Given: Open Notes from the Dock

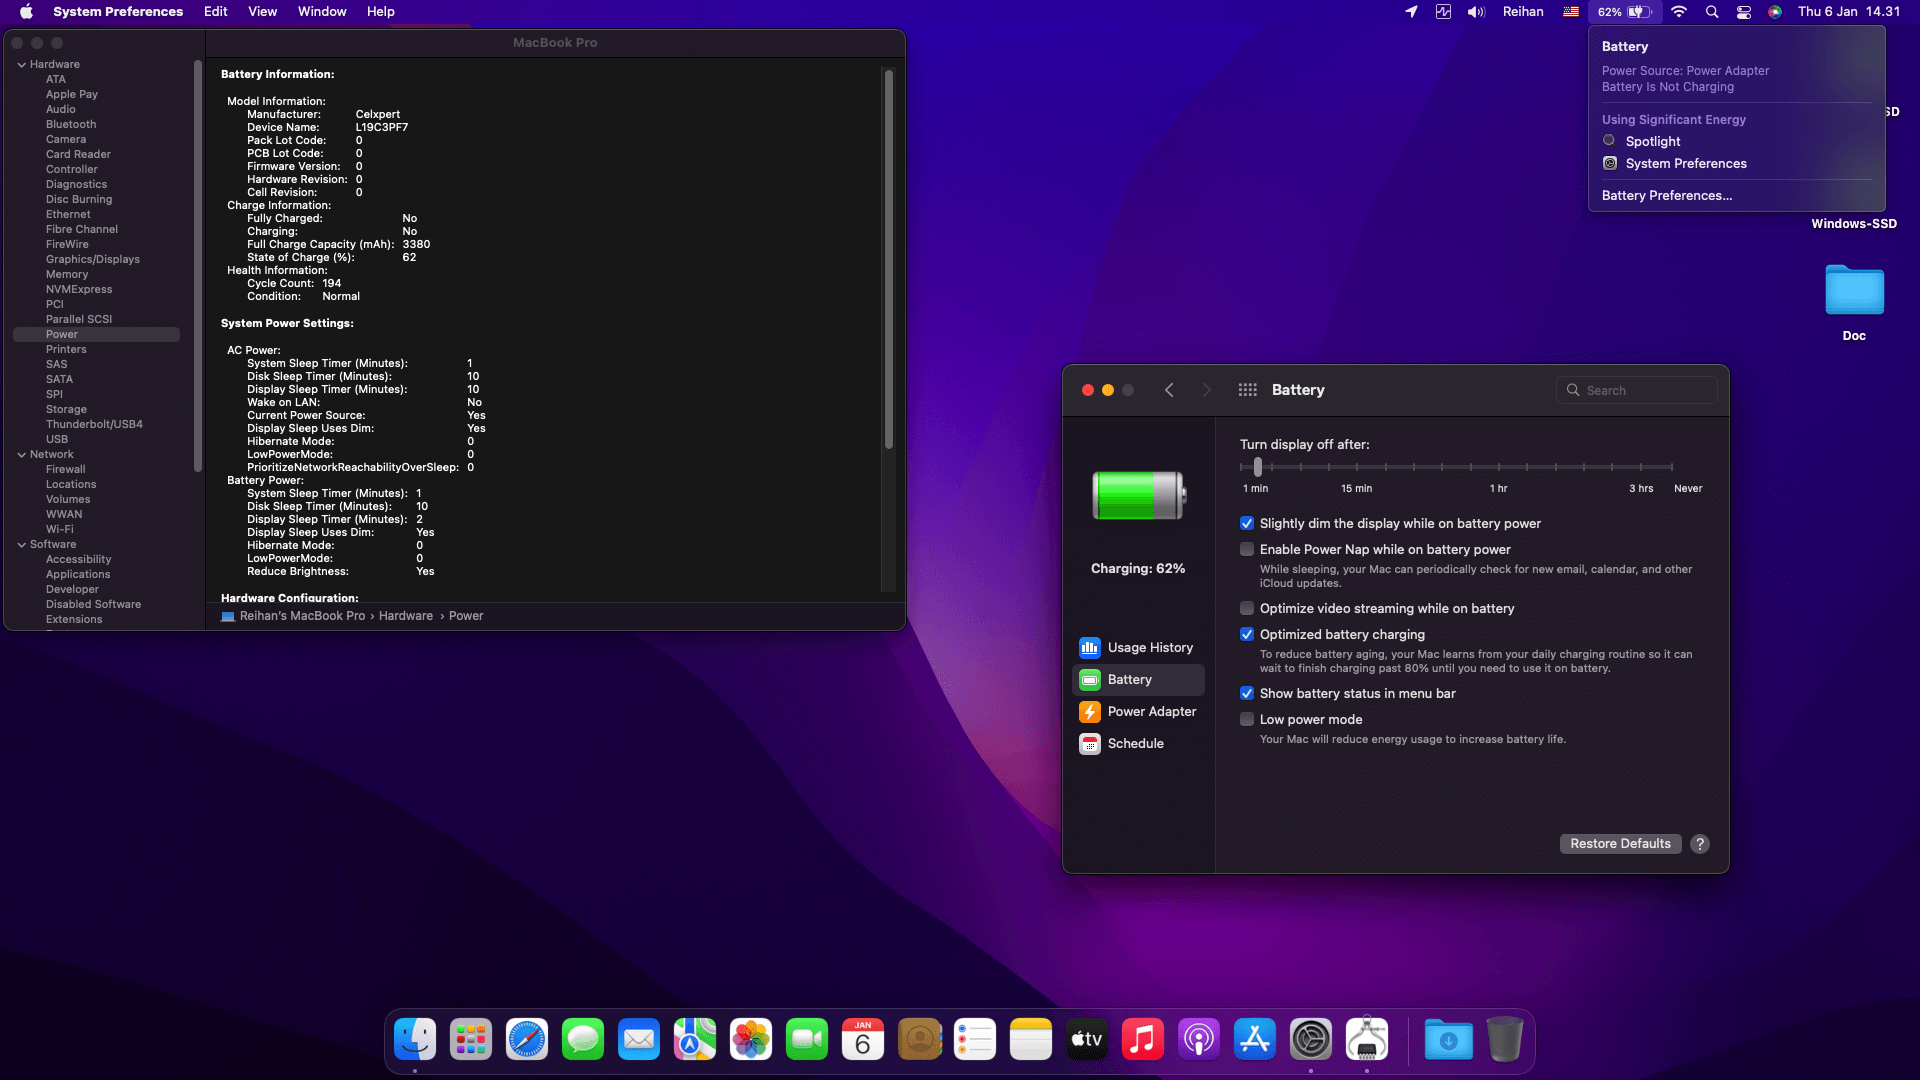Looking at the screenshot, I should coord(1031,1040).
